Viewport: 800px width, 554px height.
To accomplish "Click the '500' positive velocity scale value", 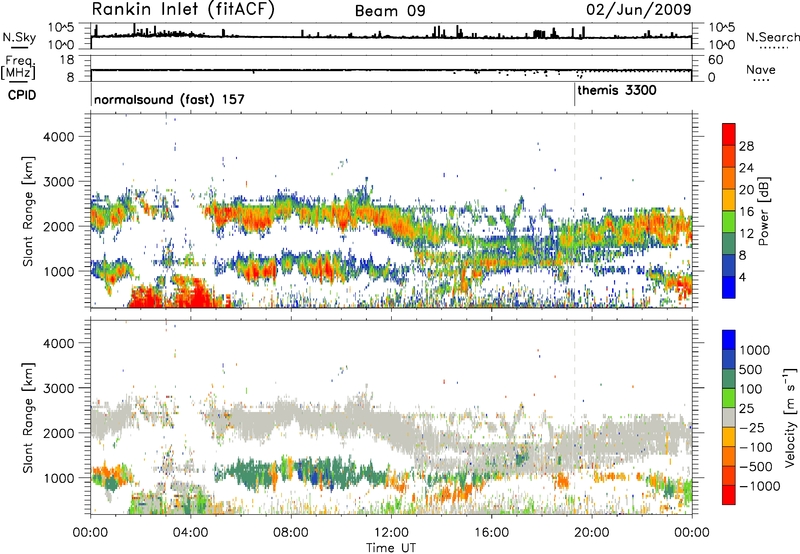I will pos(751,369).
